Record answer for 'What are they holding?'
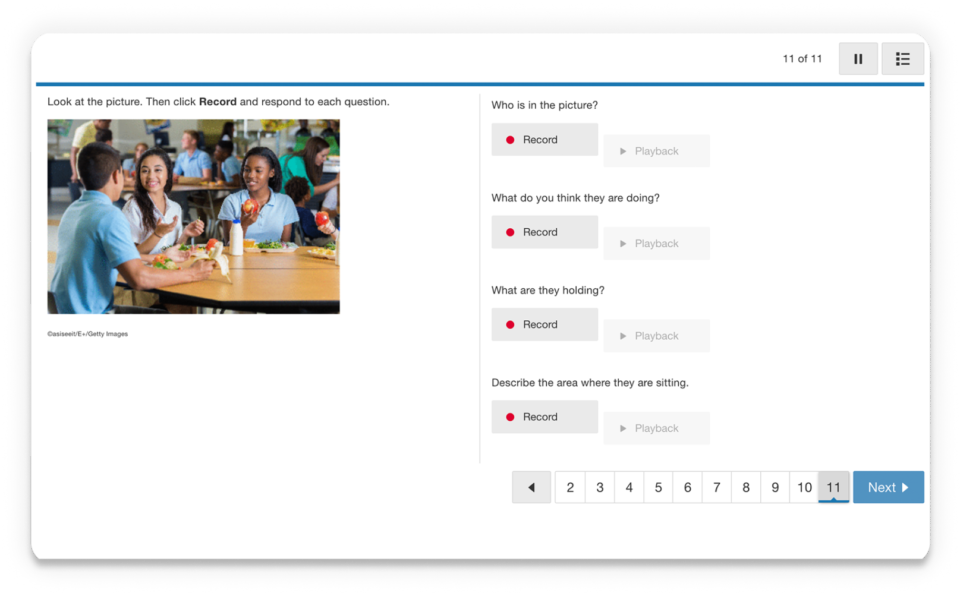Screen dimensions: 960x593 [544, 324]
